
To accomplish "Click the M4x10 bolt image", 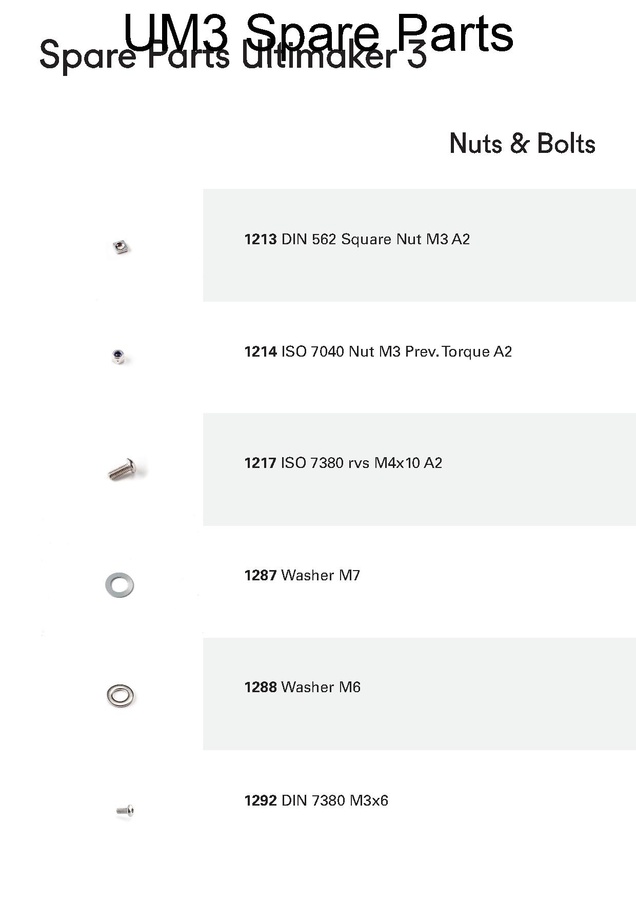I will [123, 470].
